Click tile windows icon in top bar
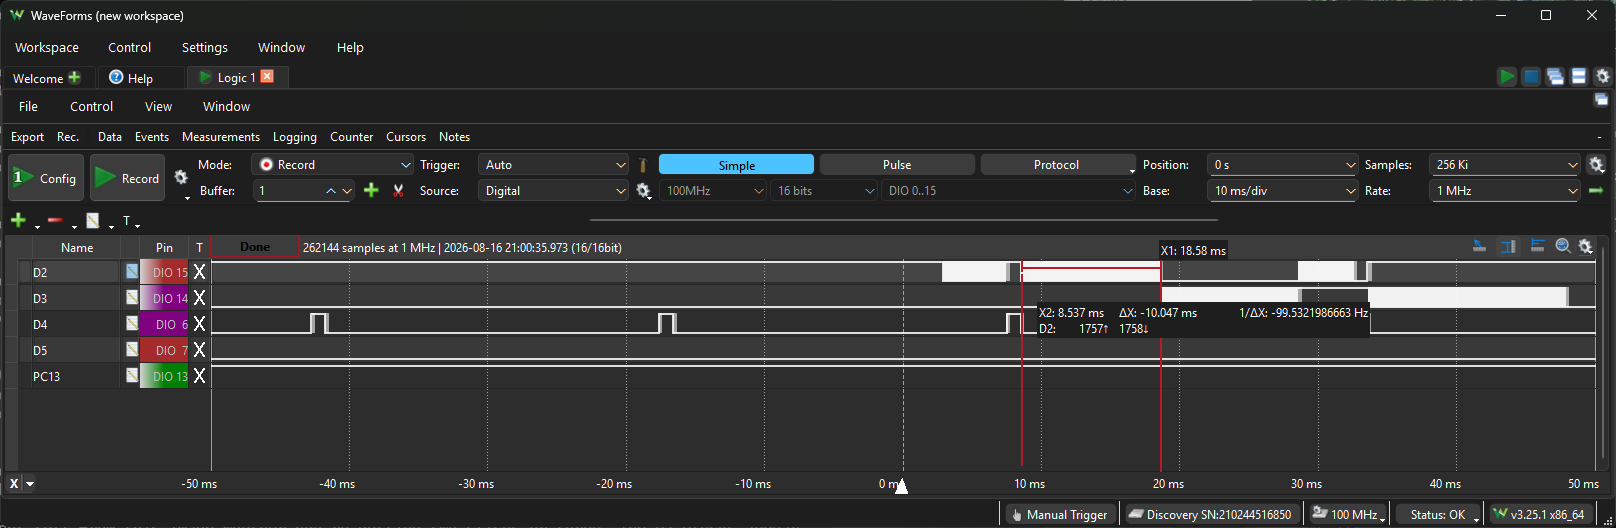 (x=1579, y=77)
